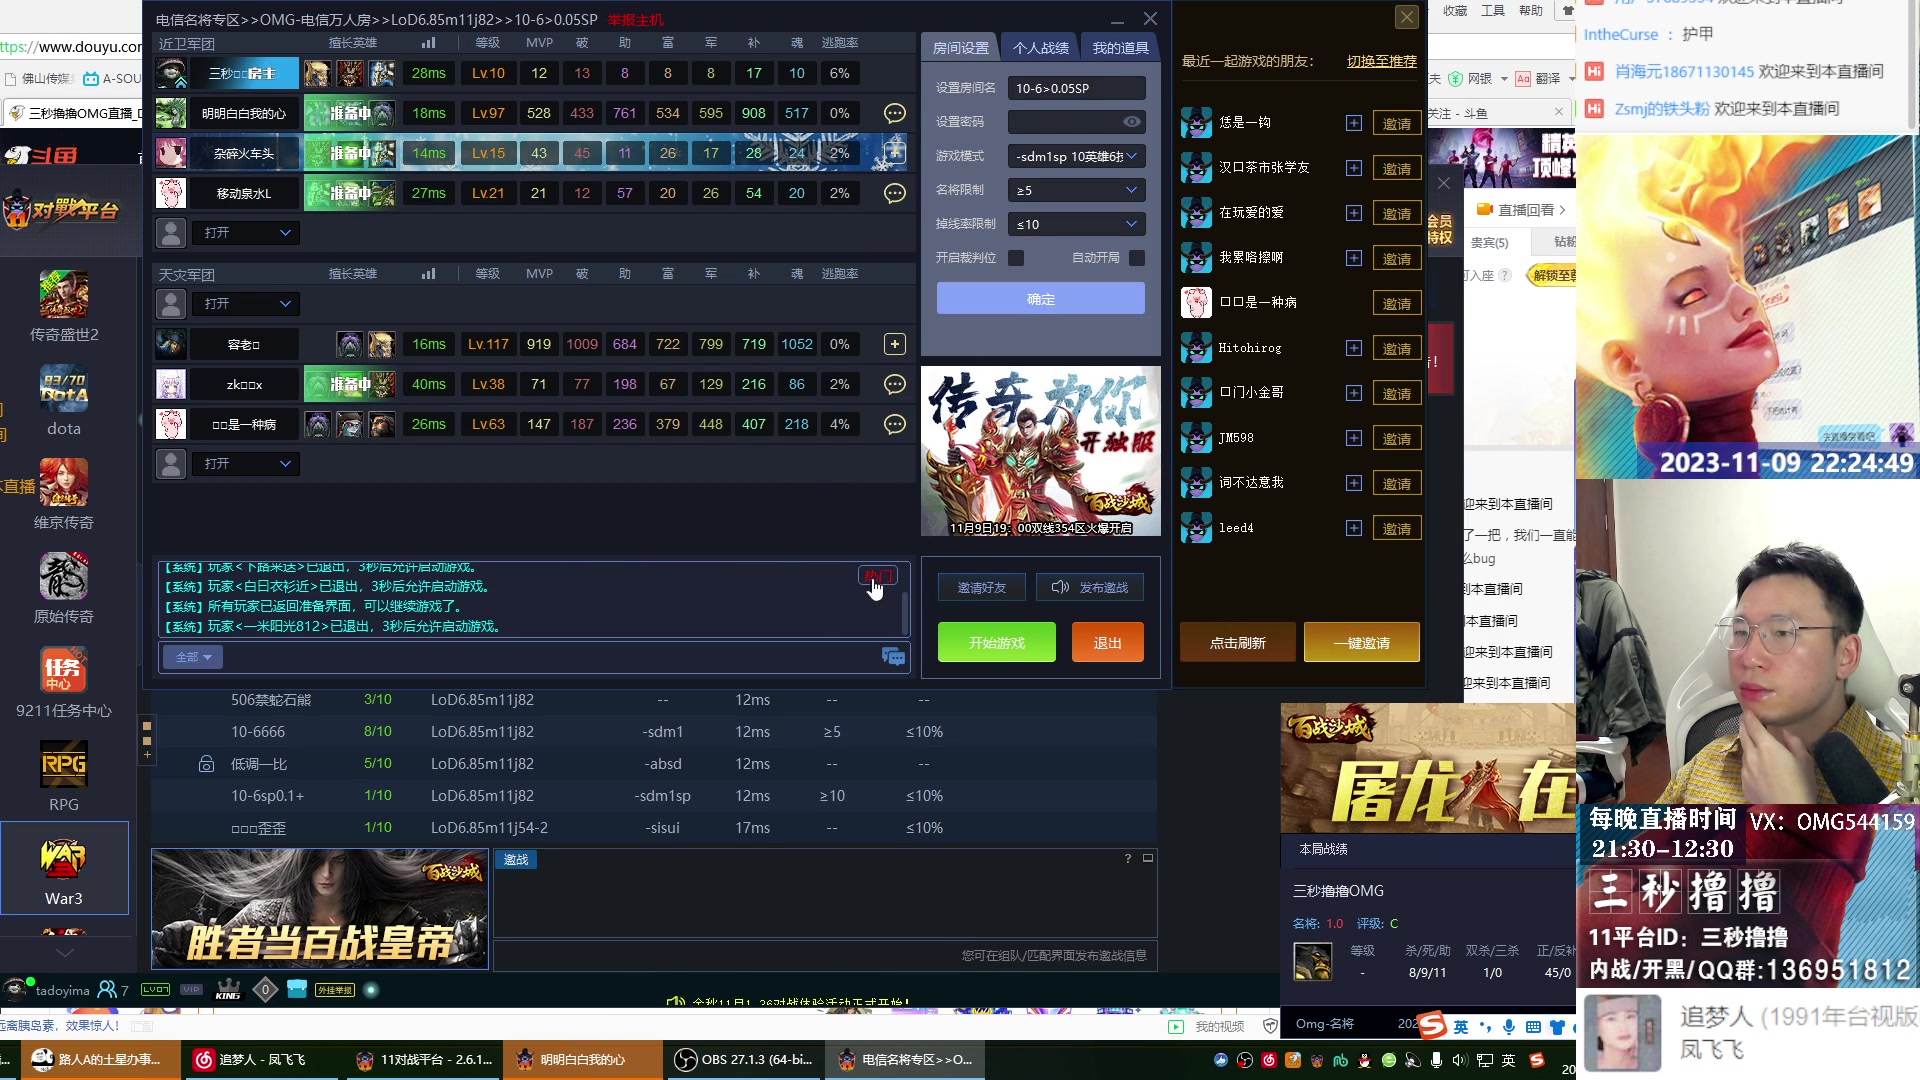Enable 开启裁判位 checkbox
The image size is (1920, 1080).
pyautogui.click(x=1016, y=258)
